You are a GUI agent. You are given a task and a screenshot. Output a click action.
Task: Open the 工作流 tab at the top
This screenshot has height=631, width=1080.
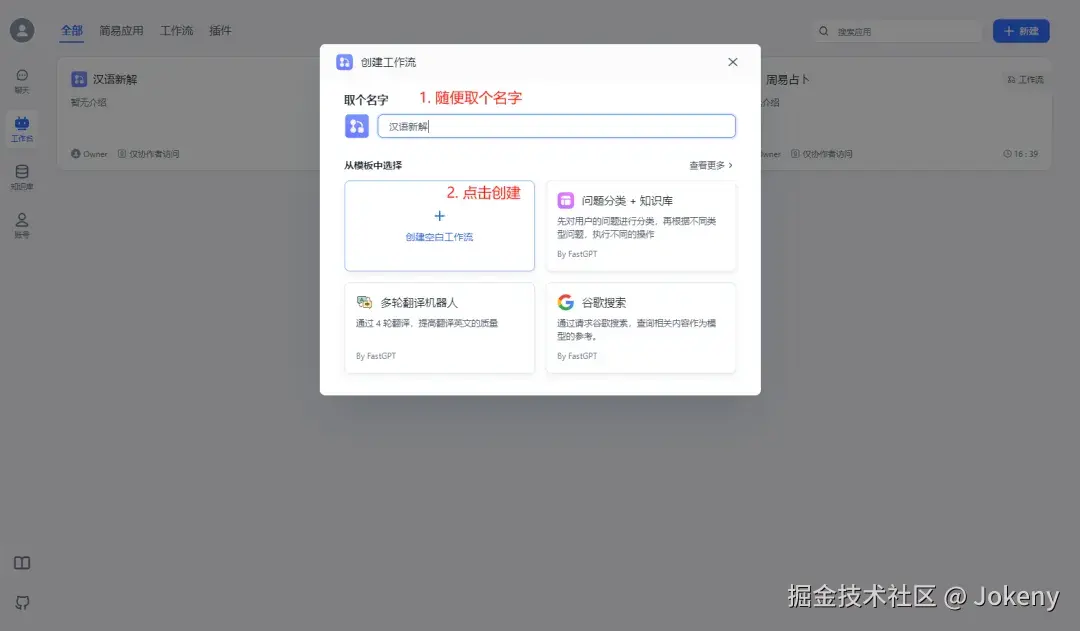pyautogui.click(x=176, y=30)
